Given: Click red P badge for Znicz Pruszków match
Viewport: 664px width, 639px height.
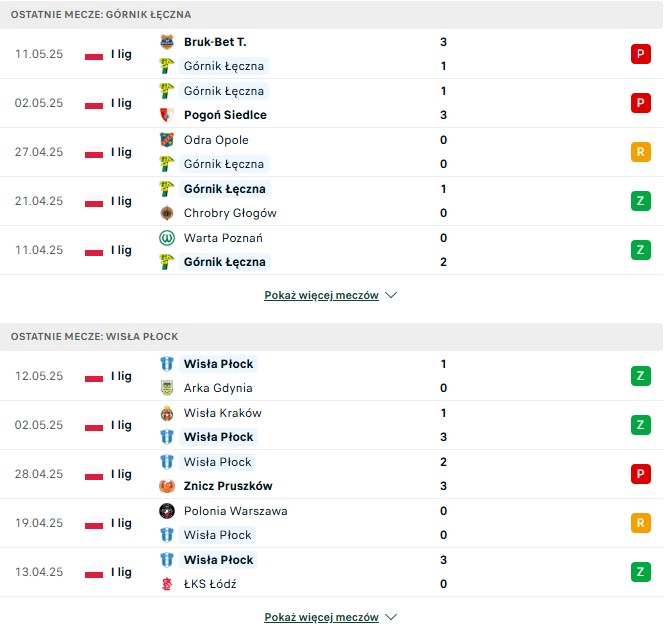Looking at the screenshot, I should pos(641,474).
